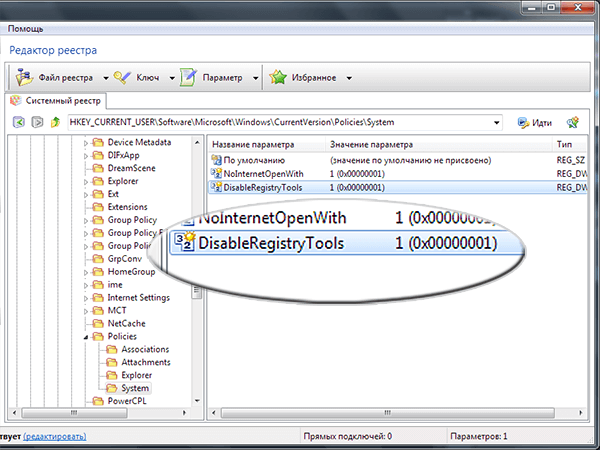Select the Extensions folder

pyautogui.click(x=127, y=207)
